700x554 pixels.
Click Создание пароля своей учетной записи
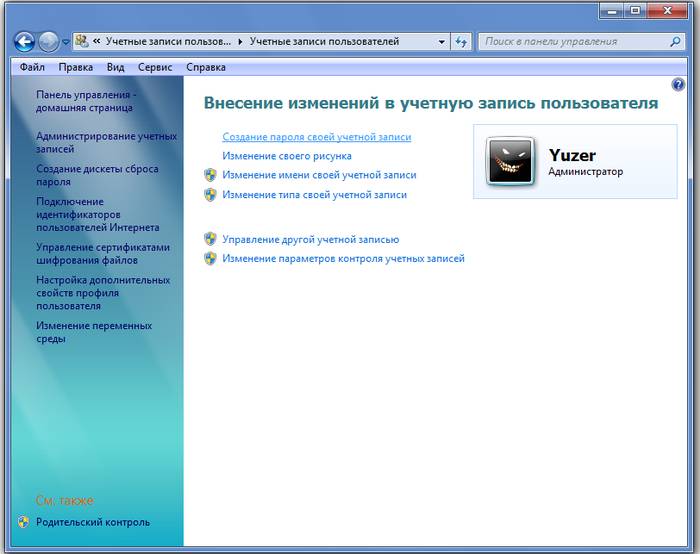click(316, 137)
